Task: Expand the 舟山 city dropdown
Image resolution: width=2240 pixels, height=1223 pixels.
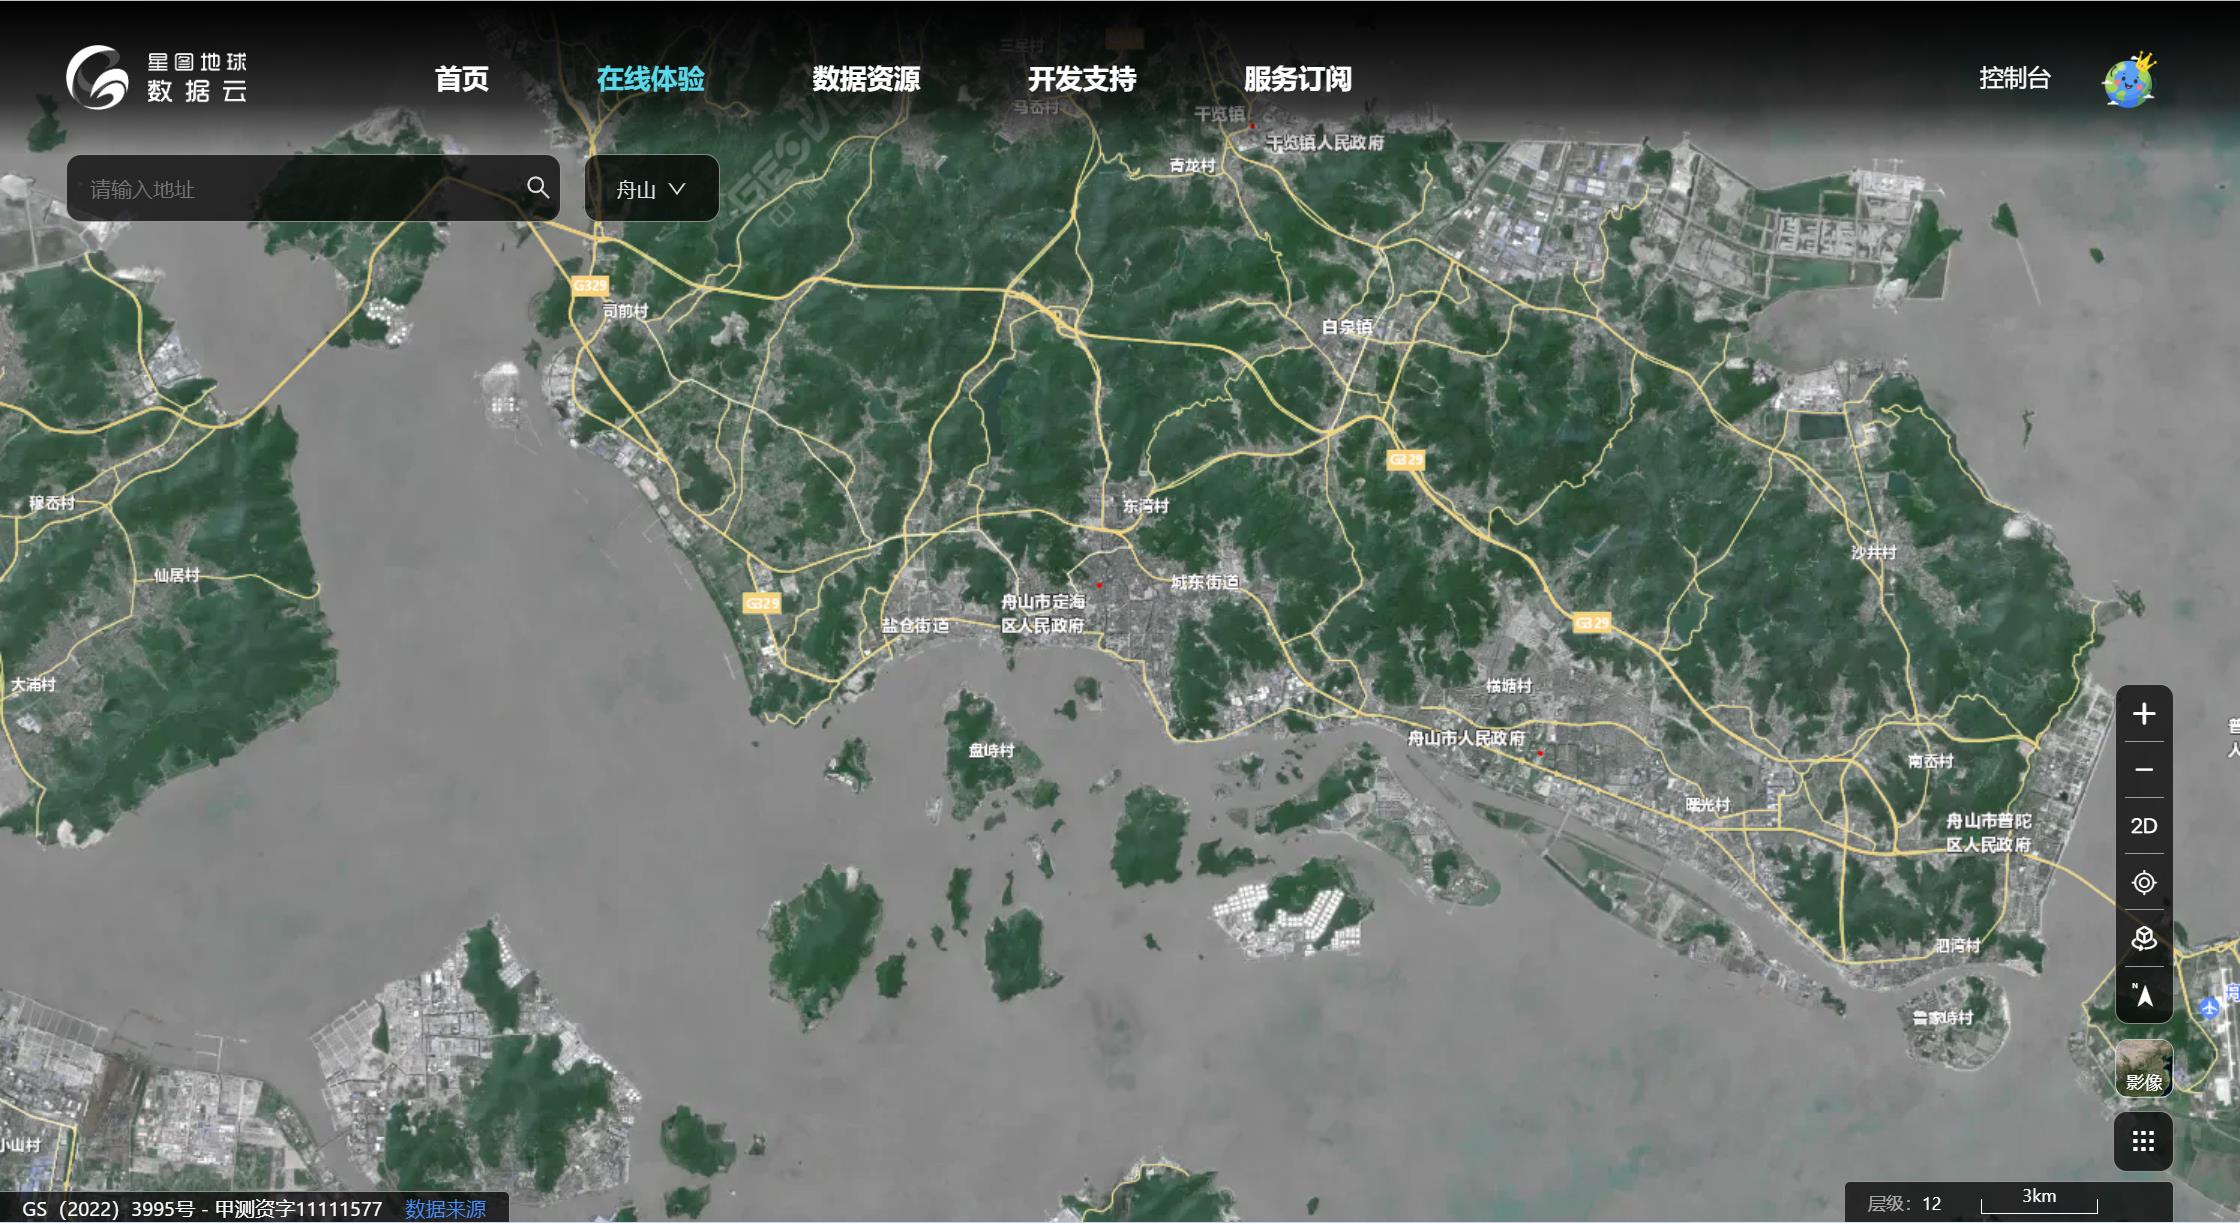Action: pos(651,188)
